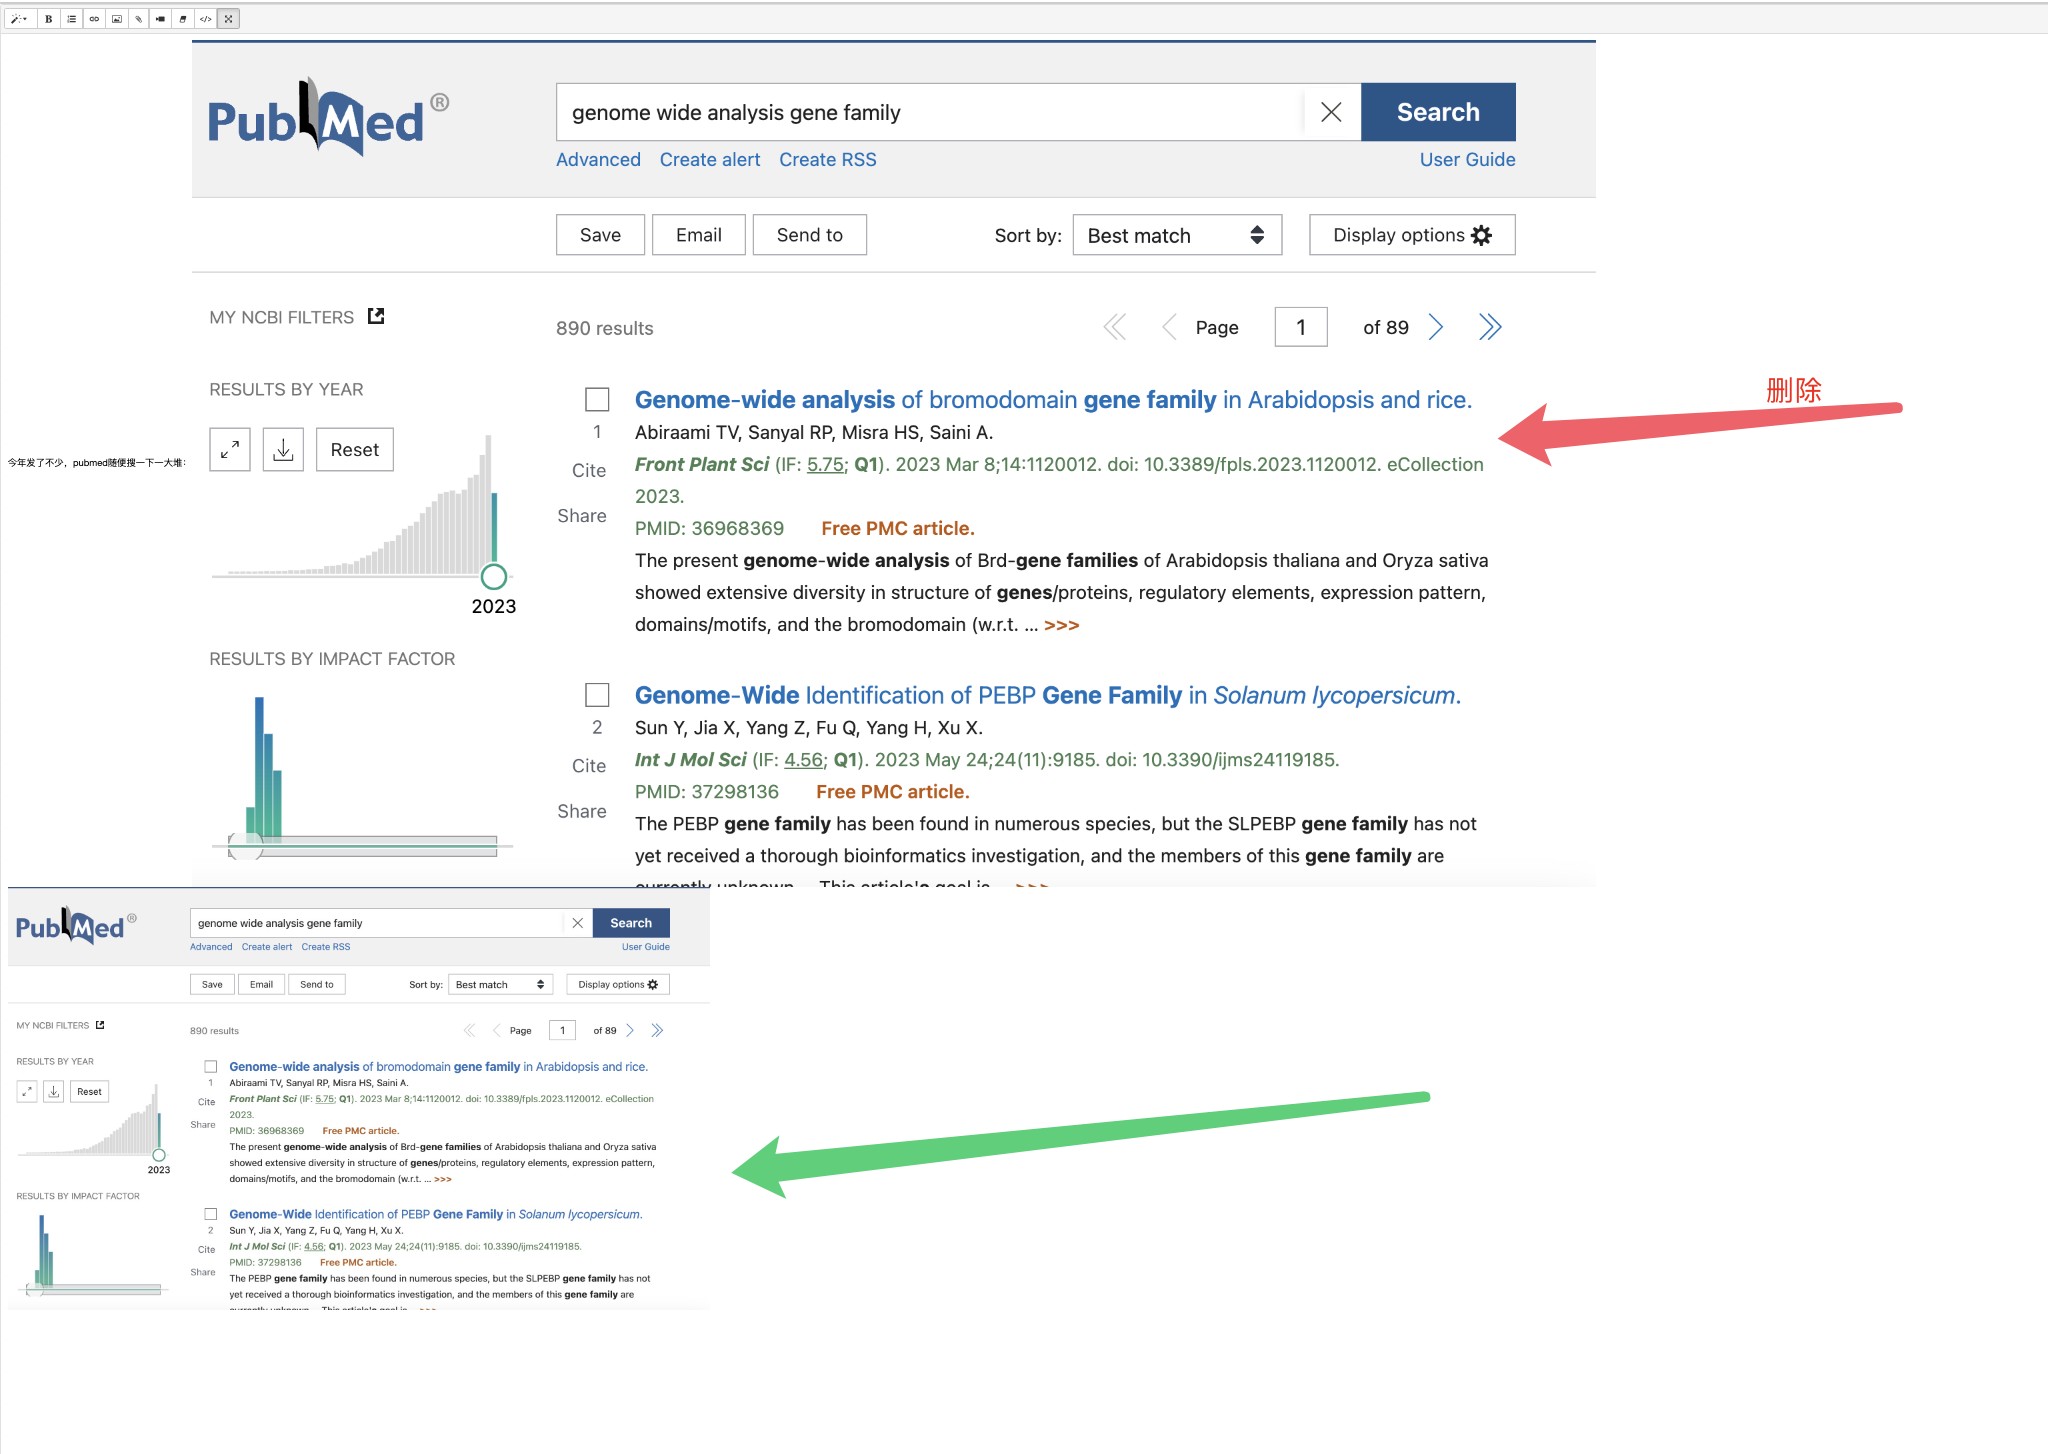Open Display options with gear in the larger PubMed page
This screenshot has height=1454, width=2048.
click(x=1412, y=235)
